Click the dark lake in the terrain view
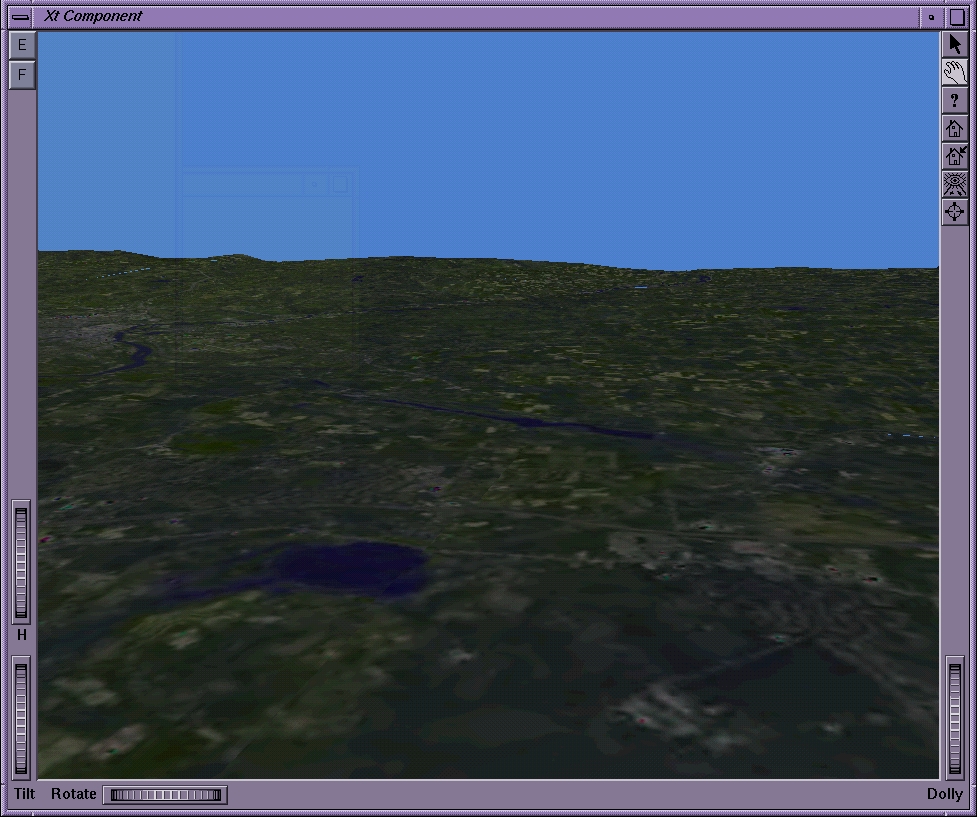 pos(352,568)
